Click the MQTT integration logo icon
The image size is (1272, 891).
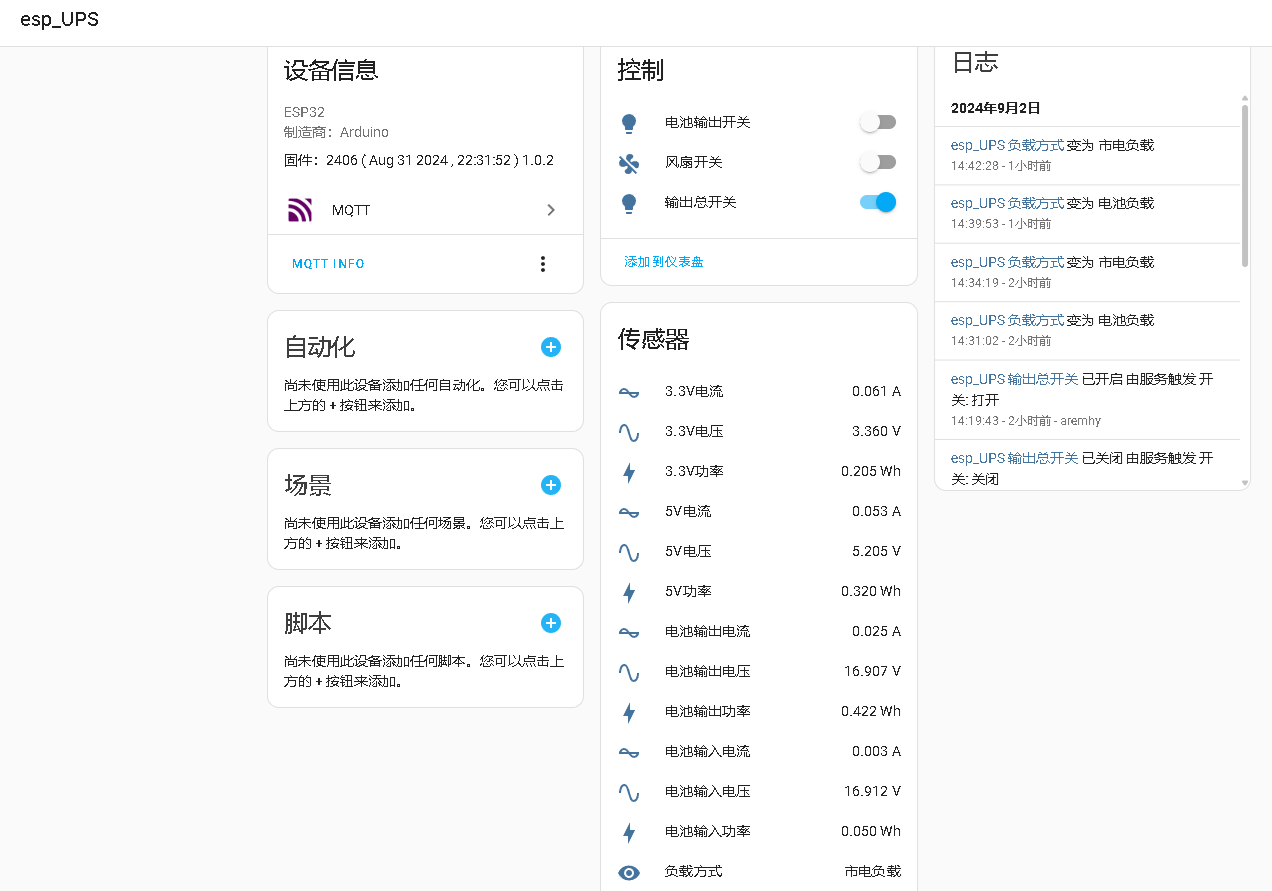(x=300, y=210)
